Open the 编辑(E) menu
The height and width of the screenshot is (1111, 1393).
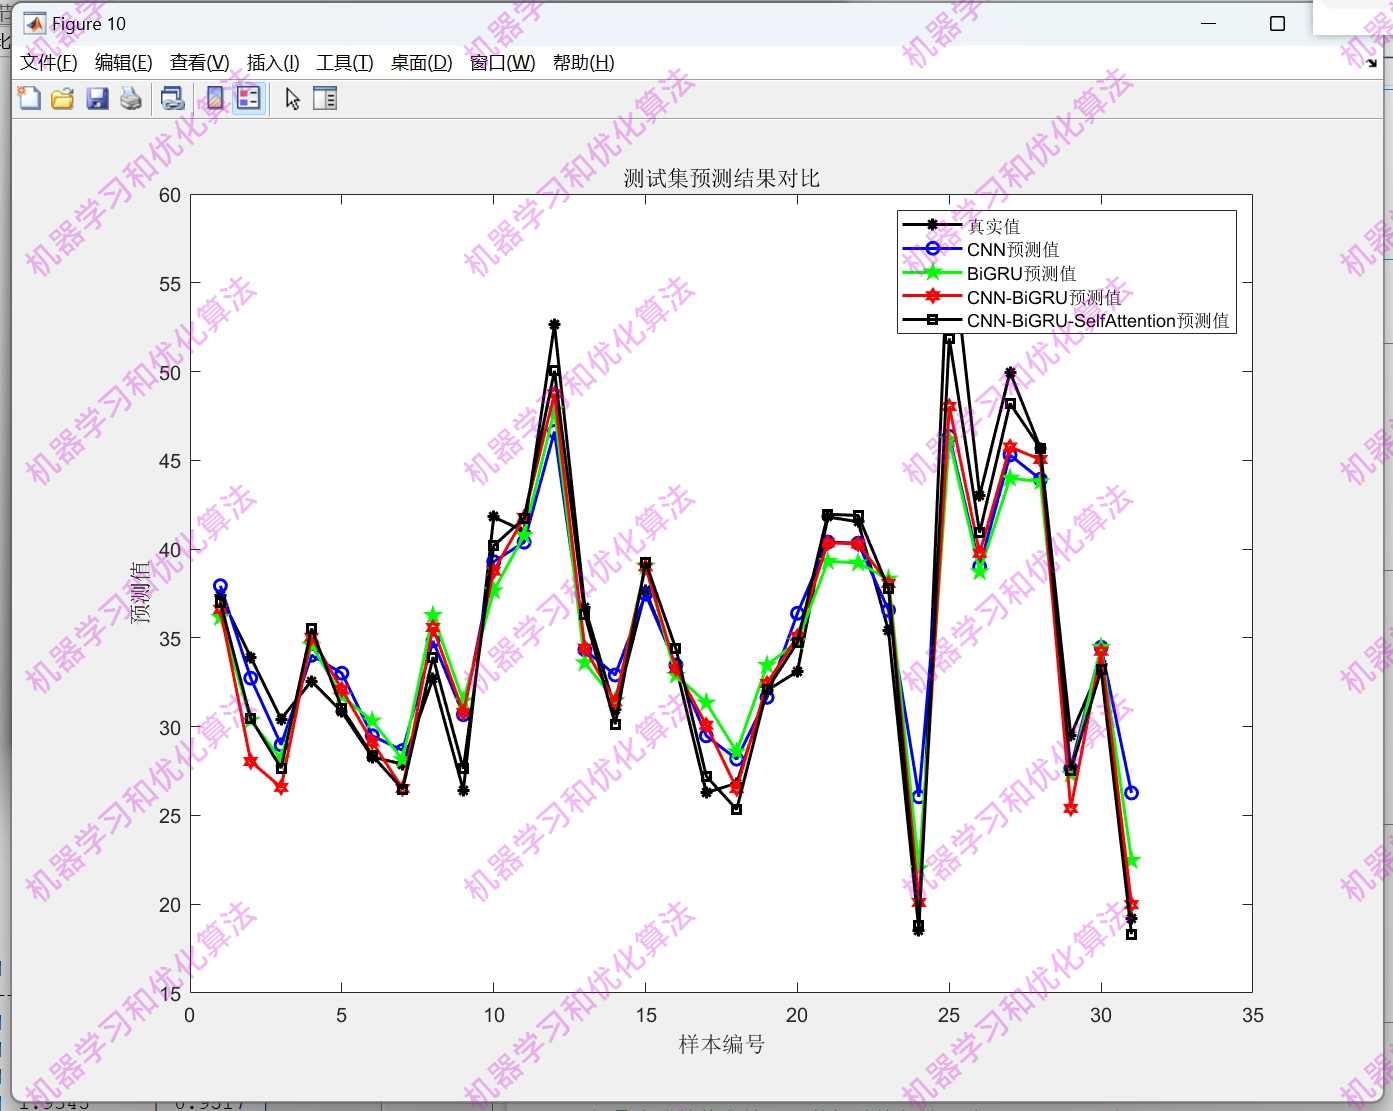pyautogui.click(x=121, y=62)
